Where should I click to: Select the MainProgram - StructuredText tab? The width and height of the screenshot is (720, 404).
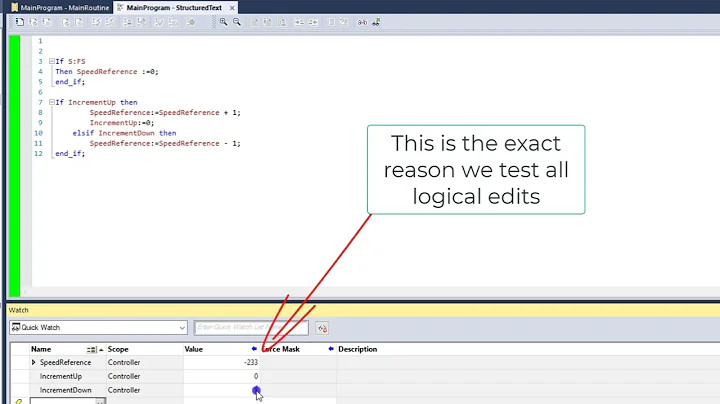[x=174, y=7]
